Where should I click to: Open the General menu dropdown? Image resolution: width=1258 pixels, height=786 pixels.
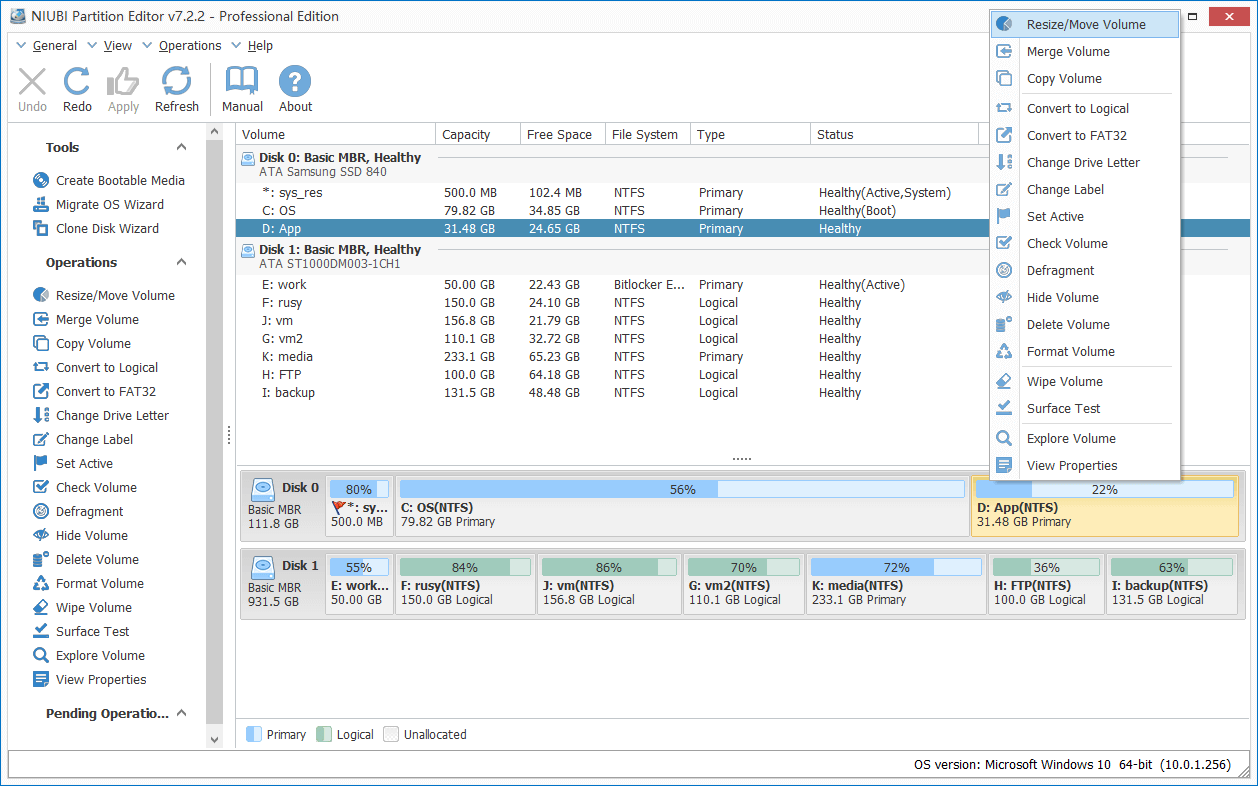54,45
